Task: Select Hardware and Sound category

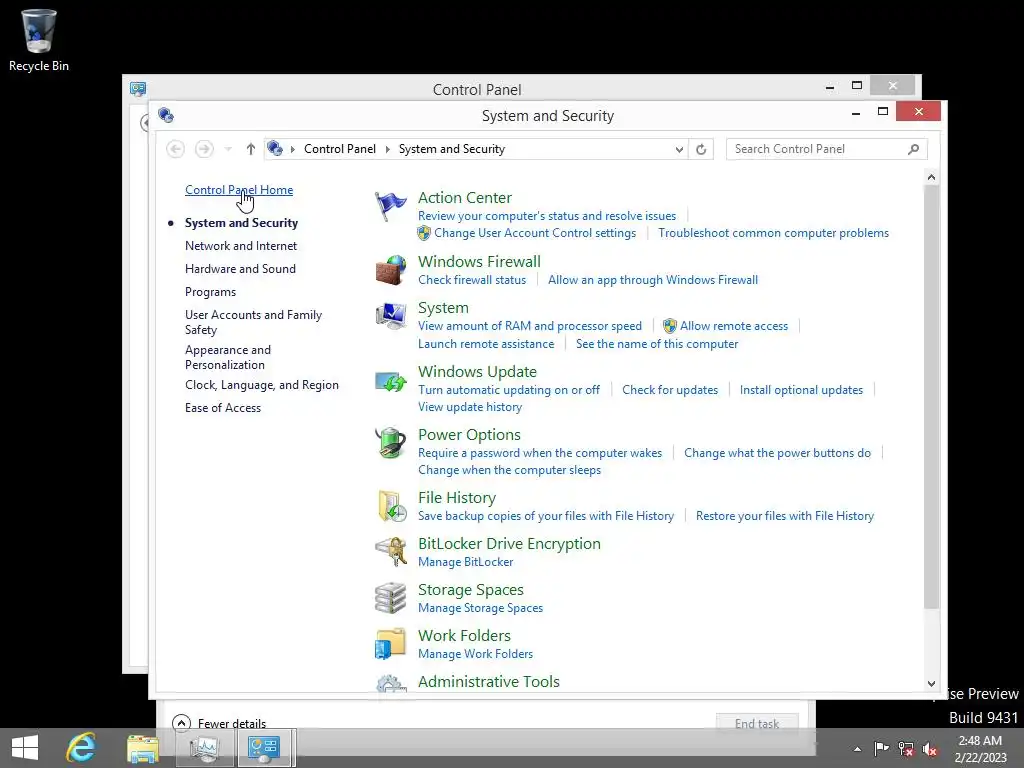Action: click(x=240, y=268)
